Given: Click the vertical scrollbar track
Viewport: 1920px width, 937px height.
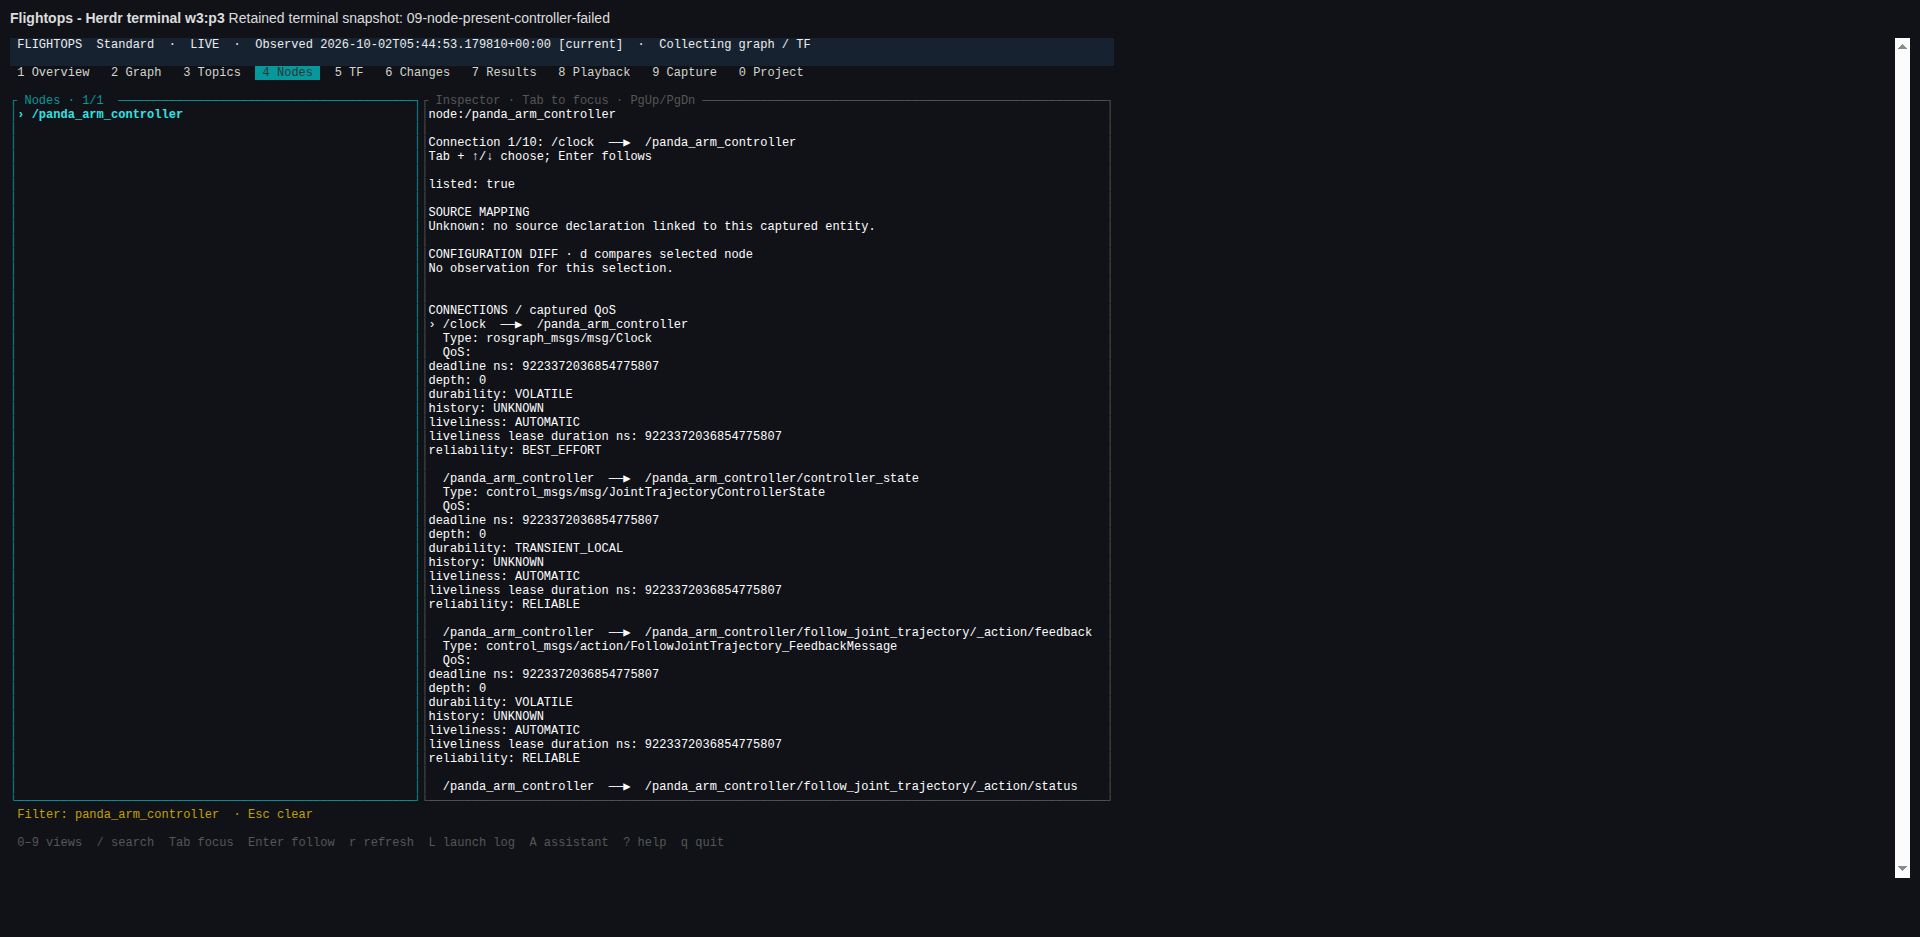Looking at the screenshot, I should [x=1902, y=458].
